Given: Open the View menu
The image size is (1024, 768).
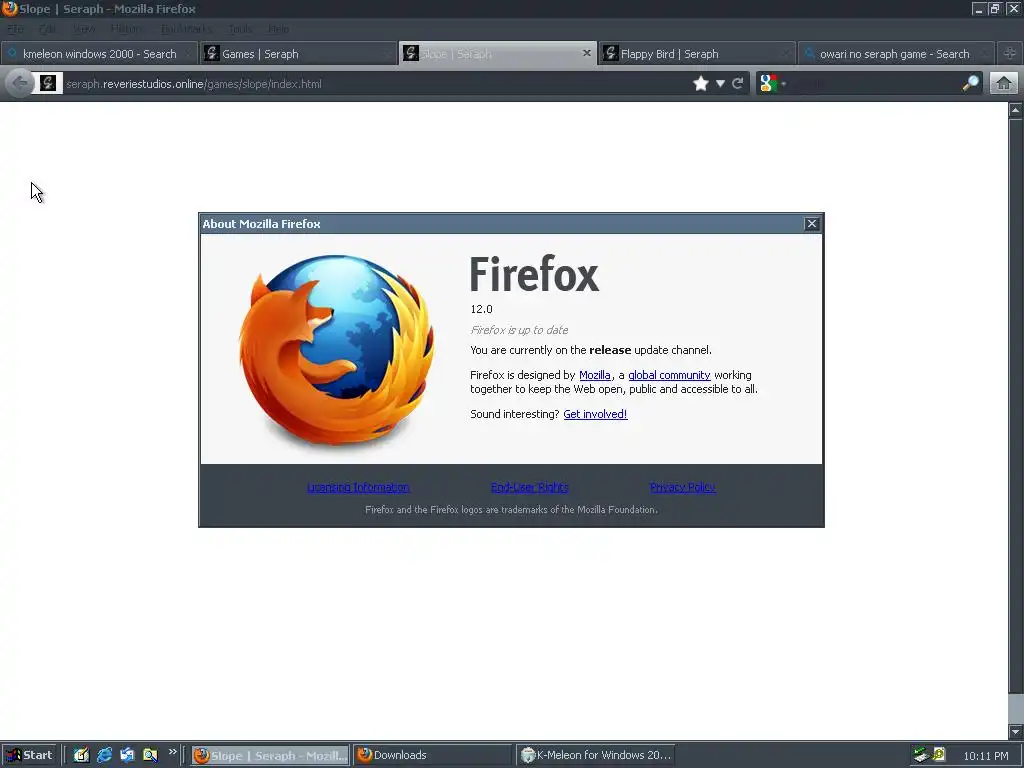Looking at the screenshot, I should point(84,29).
